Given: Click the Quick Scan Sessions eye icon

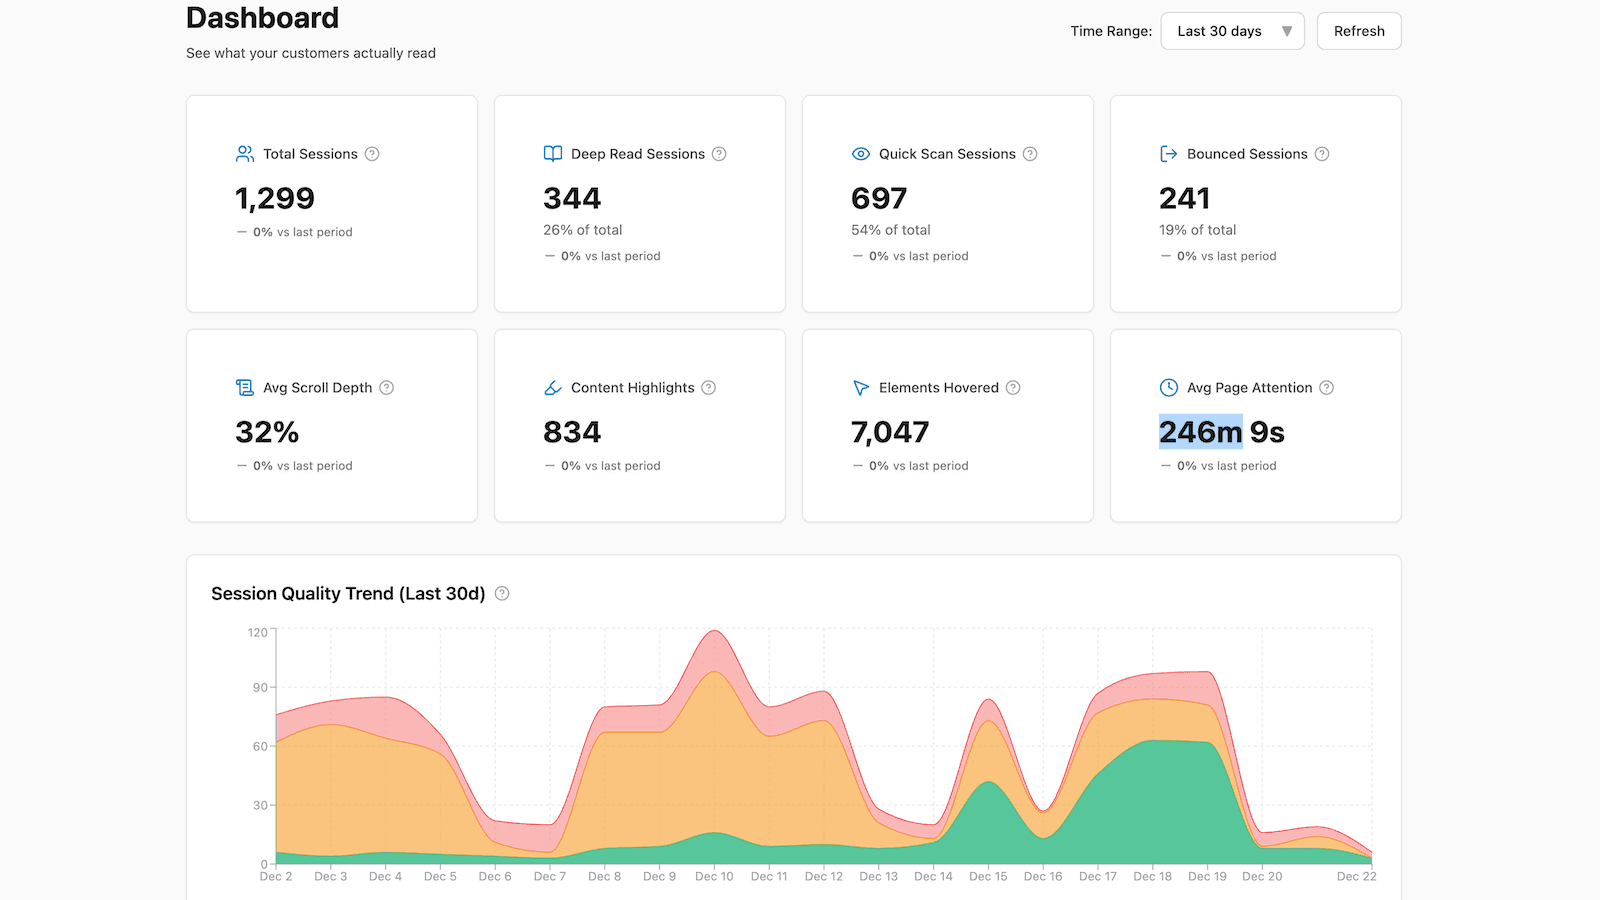Looking at the screenshot, I should 860,154.
